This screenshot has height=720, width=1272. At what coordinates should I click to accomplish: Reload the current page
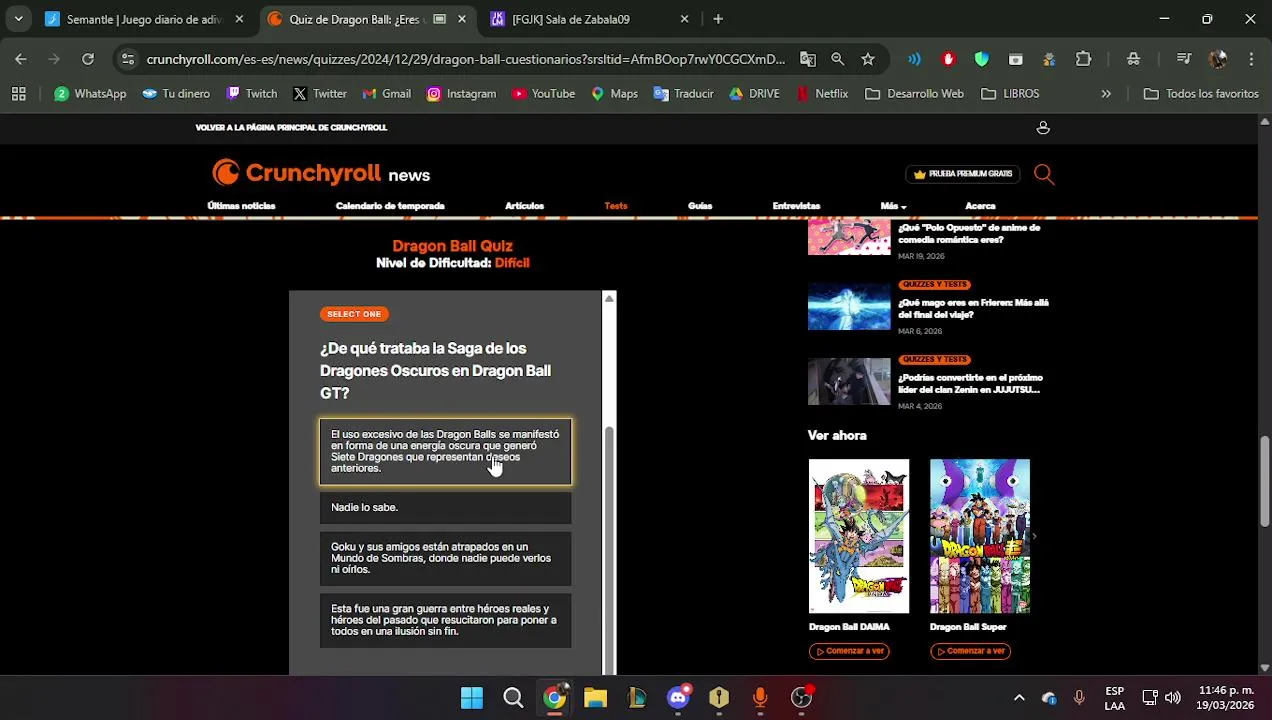tap(88, 59)
